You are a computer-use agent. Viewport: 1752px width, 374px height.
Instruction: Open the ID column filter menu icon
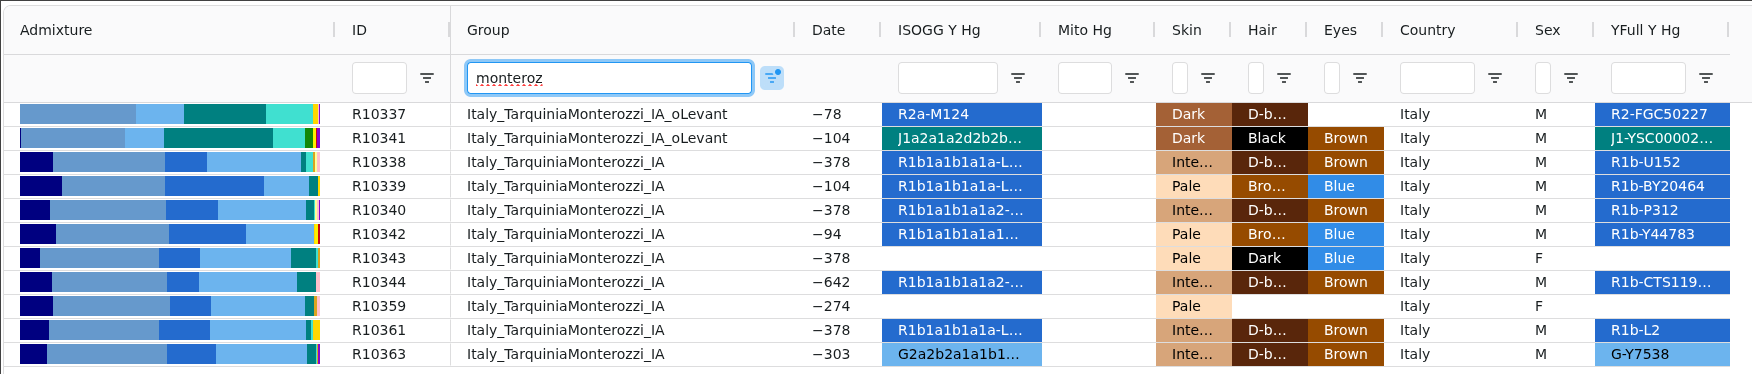(427, 78)
